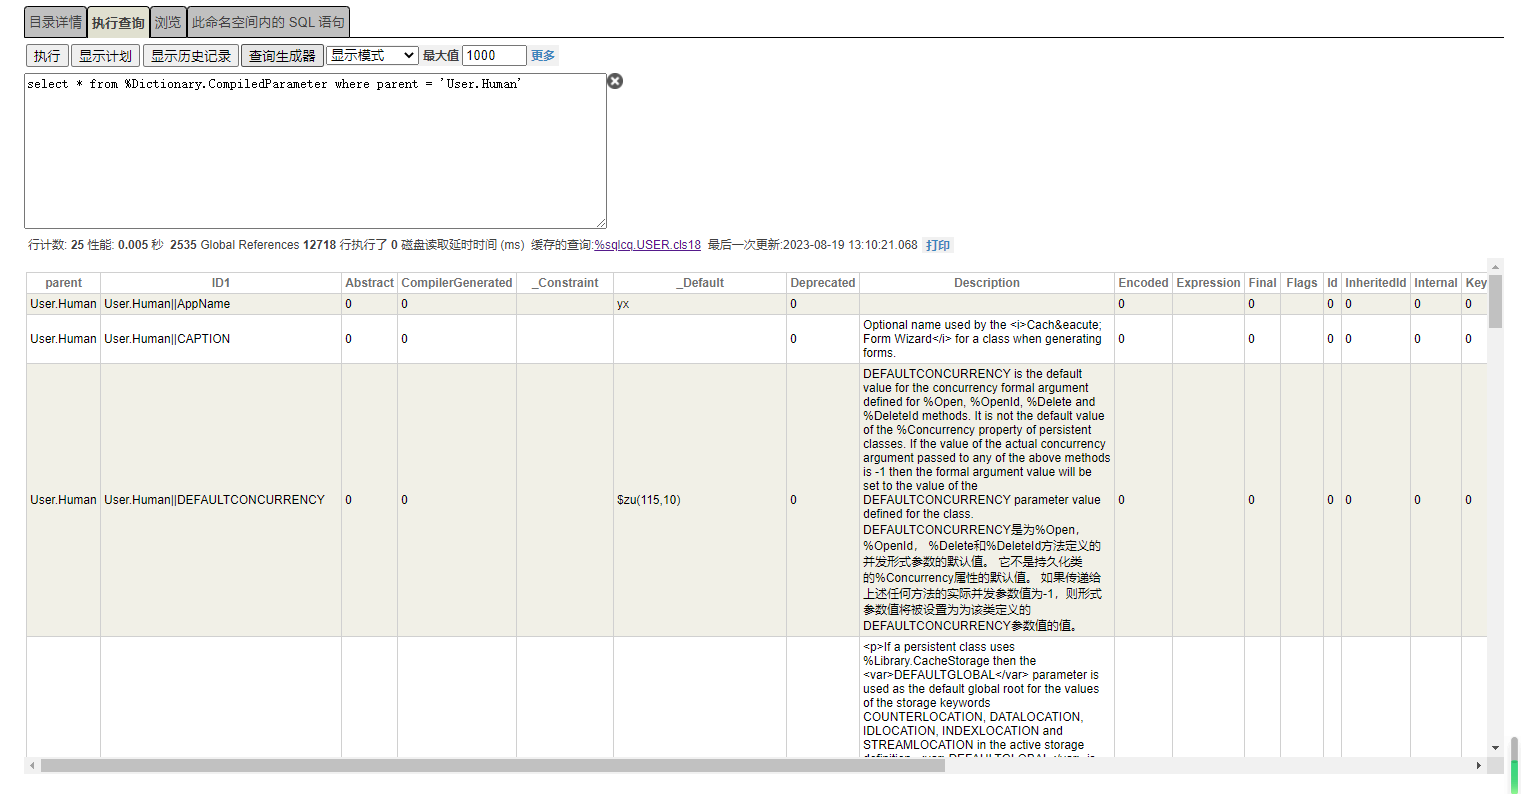The width and height of the screenshot is (1521, 794).
Task: Click the horizontal scrollbar left arrow
Action: [33, 766]
